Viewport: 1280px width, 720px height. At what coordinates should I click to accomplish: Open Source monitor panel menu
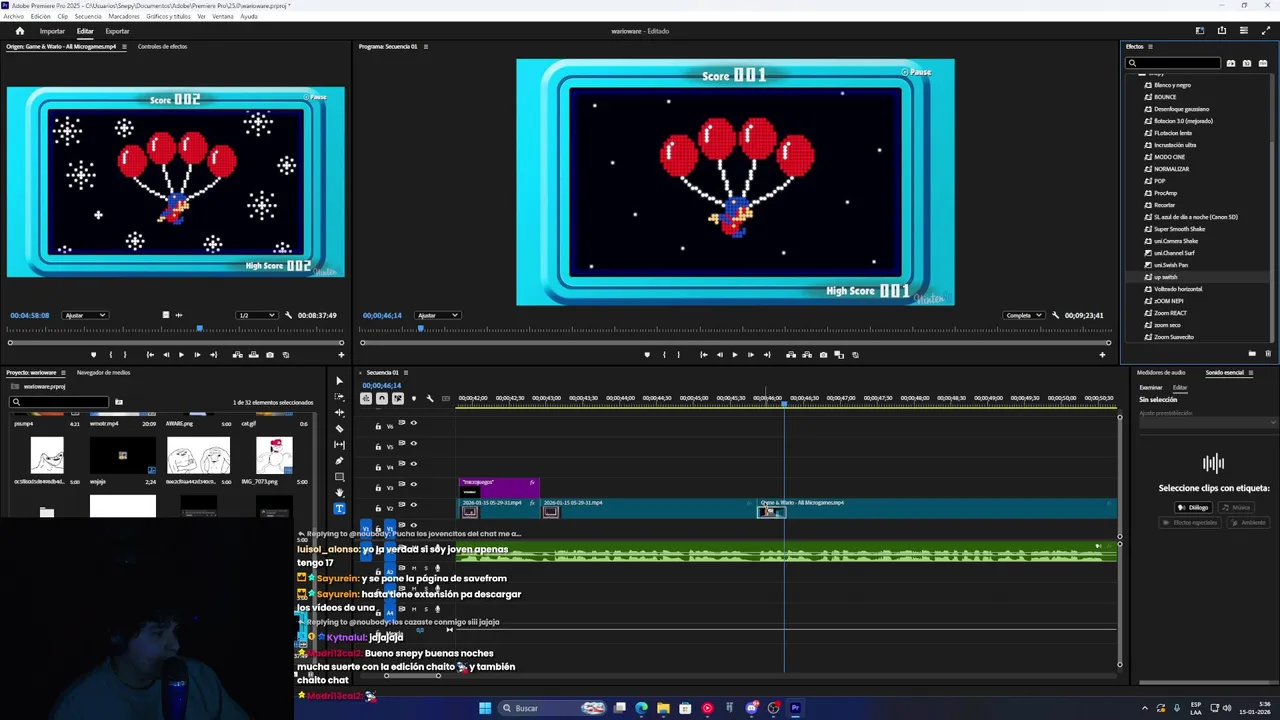click(x=124, y=47)
